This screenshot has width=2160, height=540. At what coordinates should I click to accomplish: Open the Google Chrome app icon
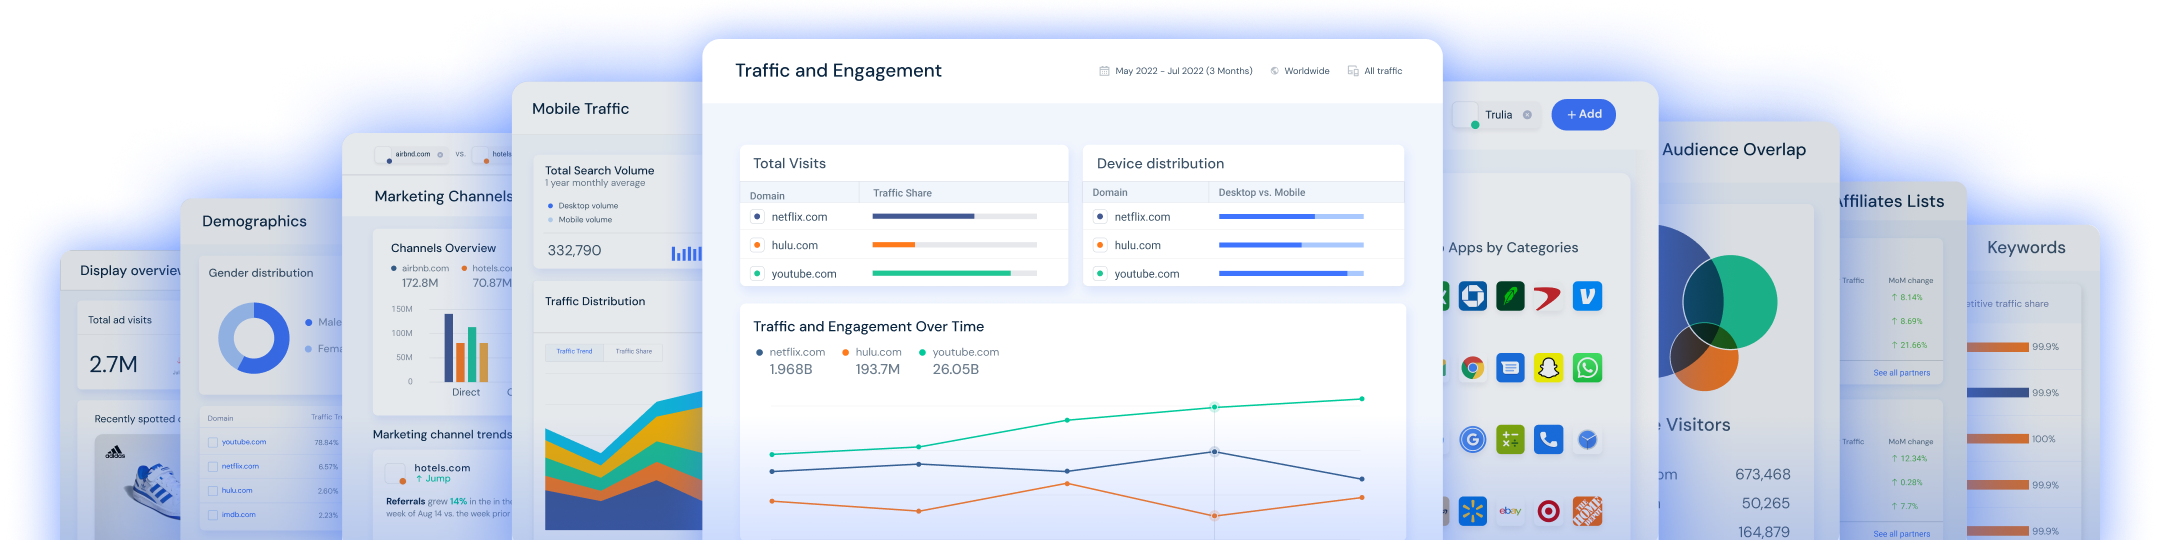1472,368
